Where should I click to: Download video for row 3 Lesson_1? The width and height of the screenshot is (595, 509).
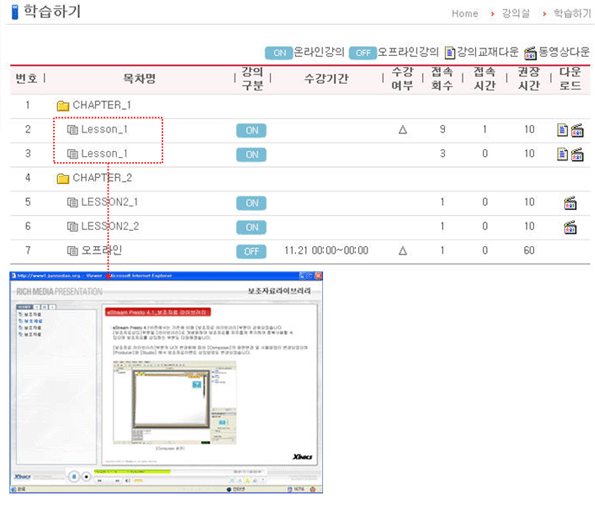577,154
